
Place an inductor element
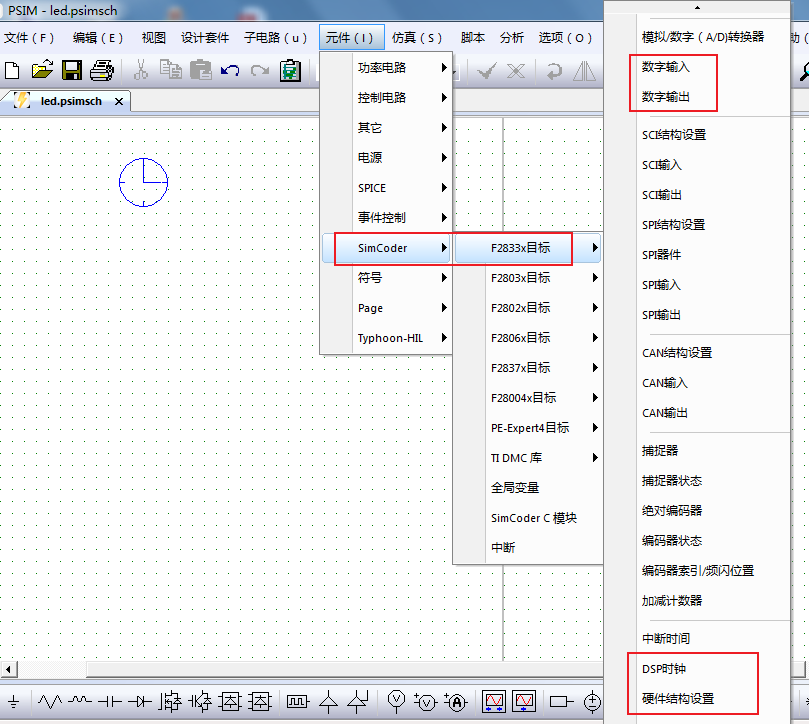[x=80, y=701]
